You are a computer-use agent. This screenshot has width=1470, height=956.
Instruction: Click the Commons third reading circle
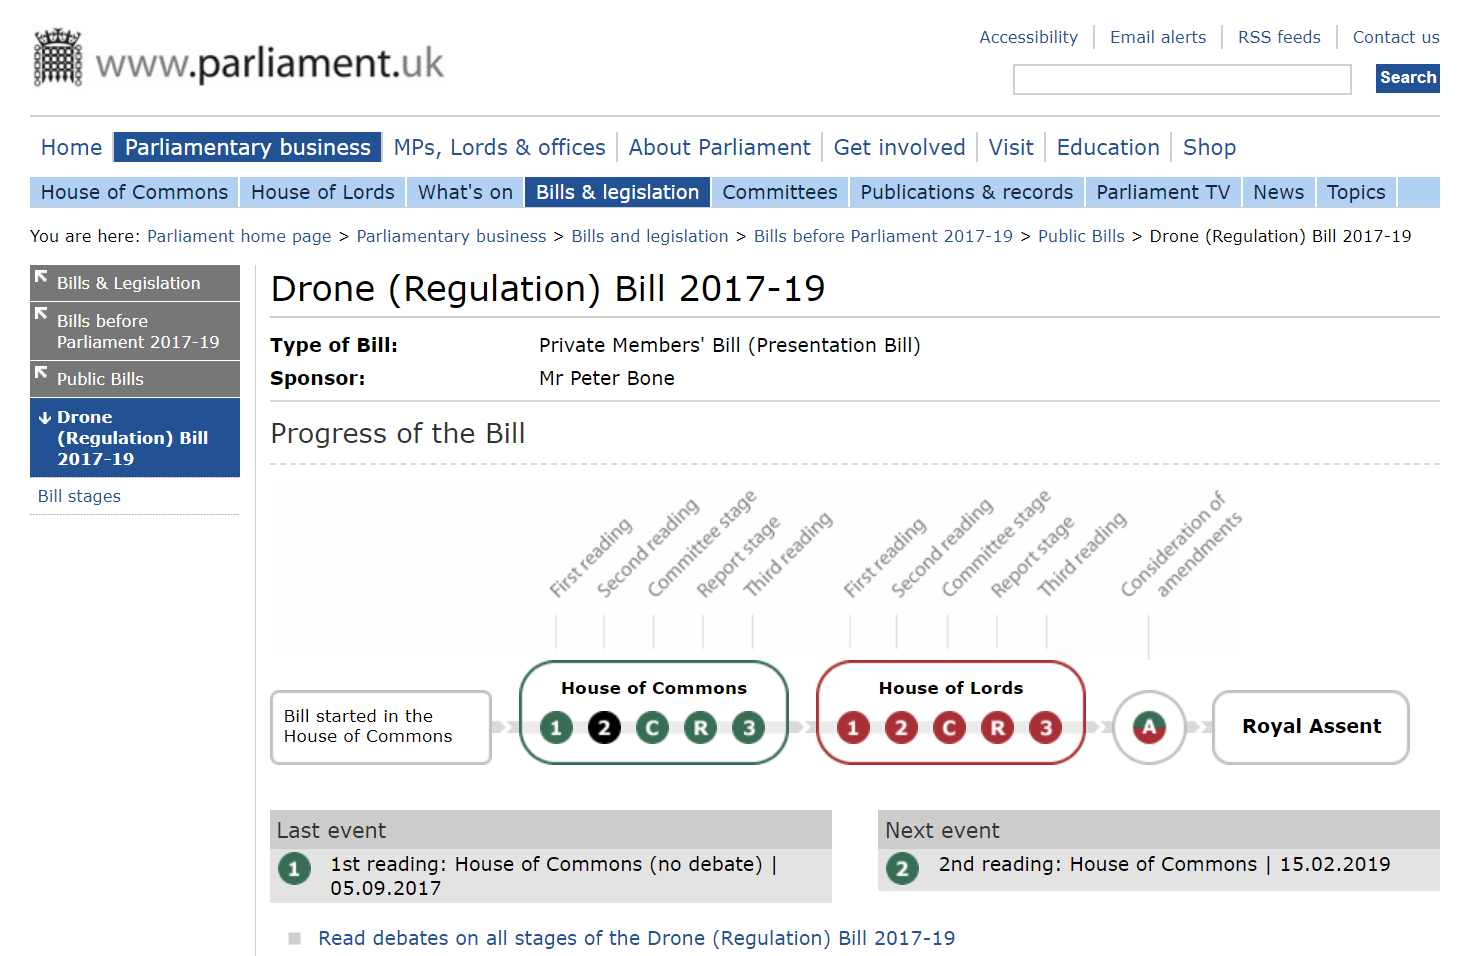[749, 728]
